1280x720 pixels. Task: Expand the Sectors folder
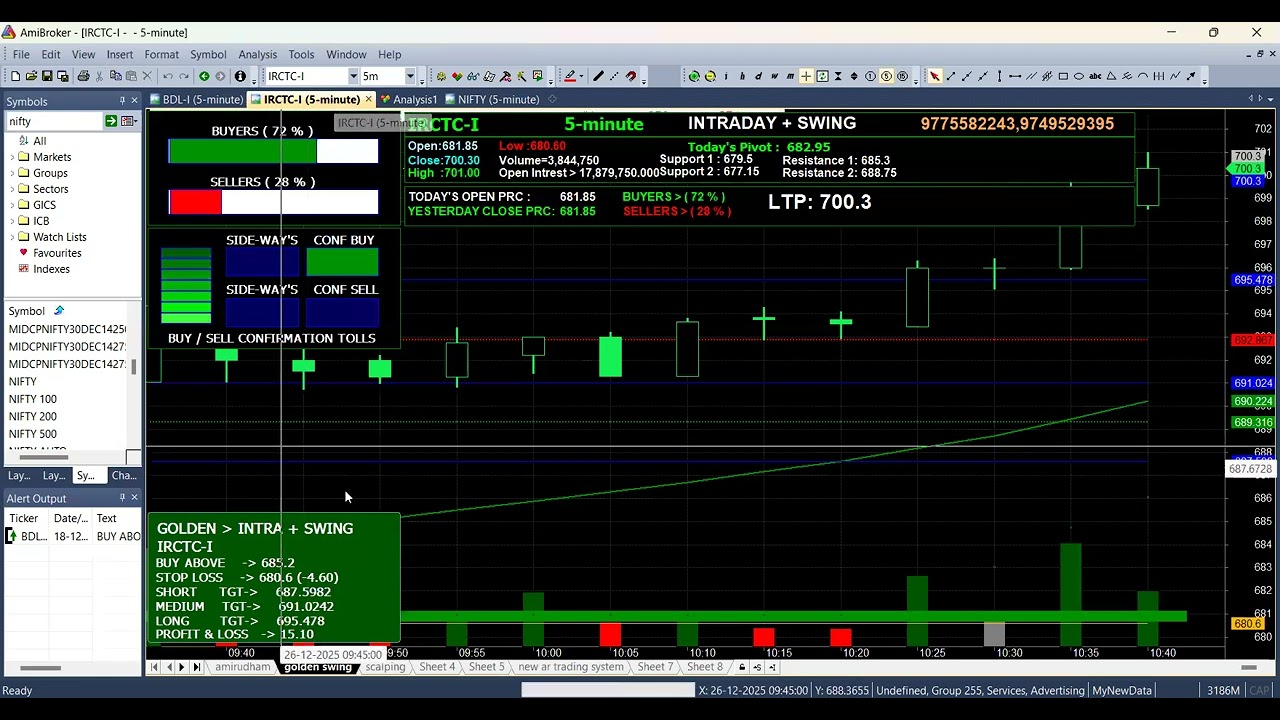click(11, 189)
